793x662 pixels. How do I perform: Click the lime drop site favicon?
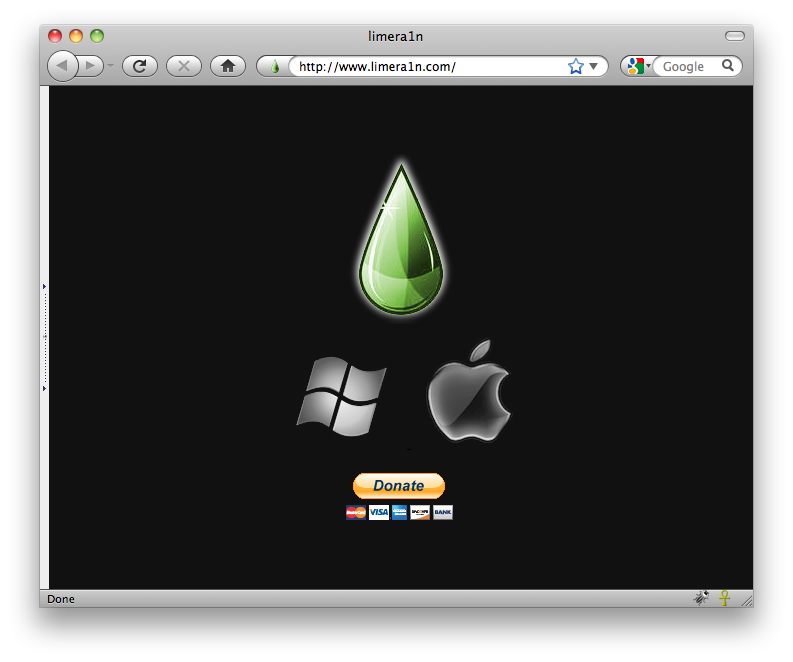tap(275, 67)
